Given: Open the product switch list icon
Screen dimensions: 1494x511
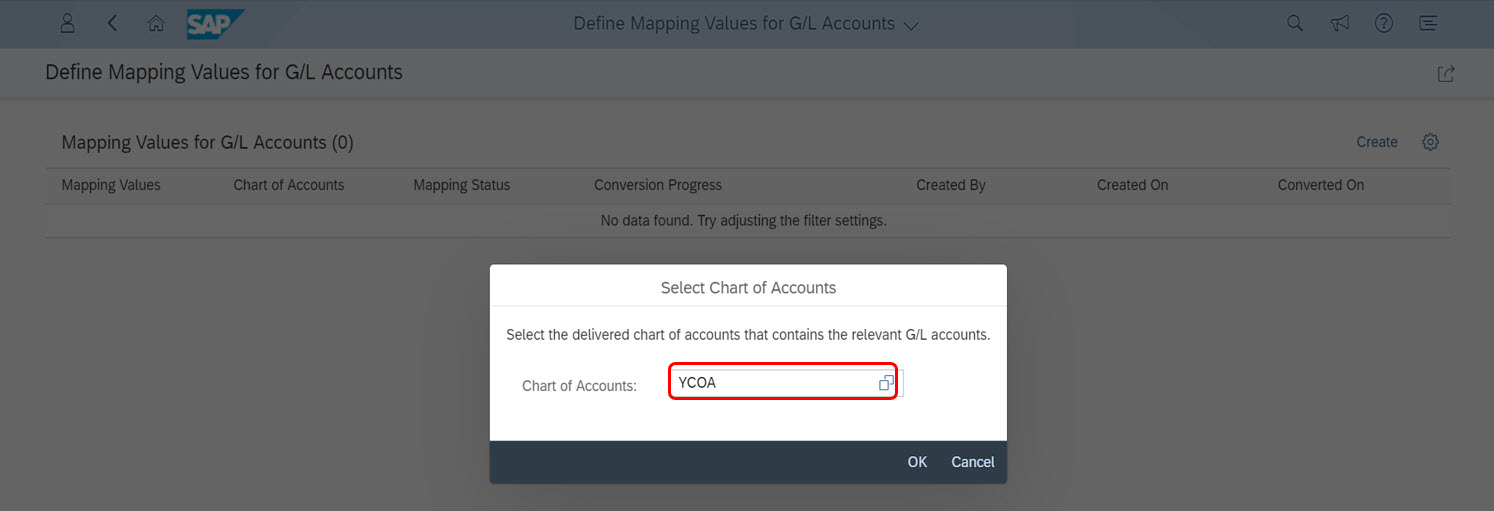Looking at the screenshot, I should 1429,23.
